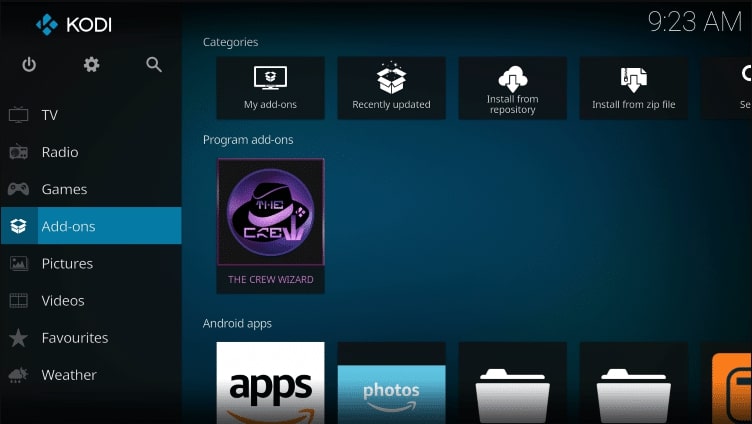The height and width of the screenshot is (424, 752).
Task: Click the Radio icon in sidebar
Action: [18, 152]
